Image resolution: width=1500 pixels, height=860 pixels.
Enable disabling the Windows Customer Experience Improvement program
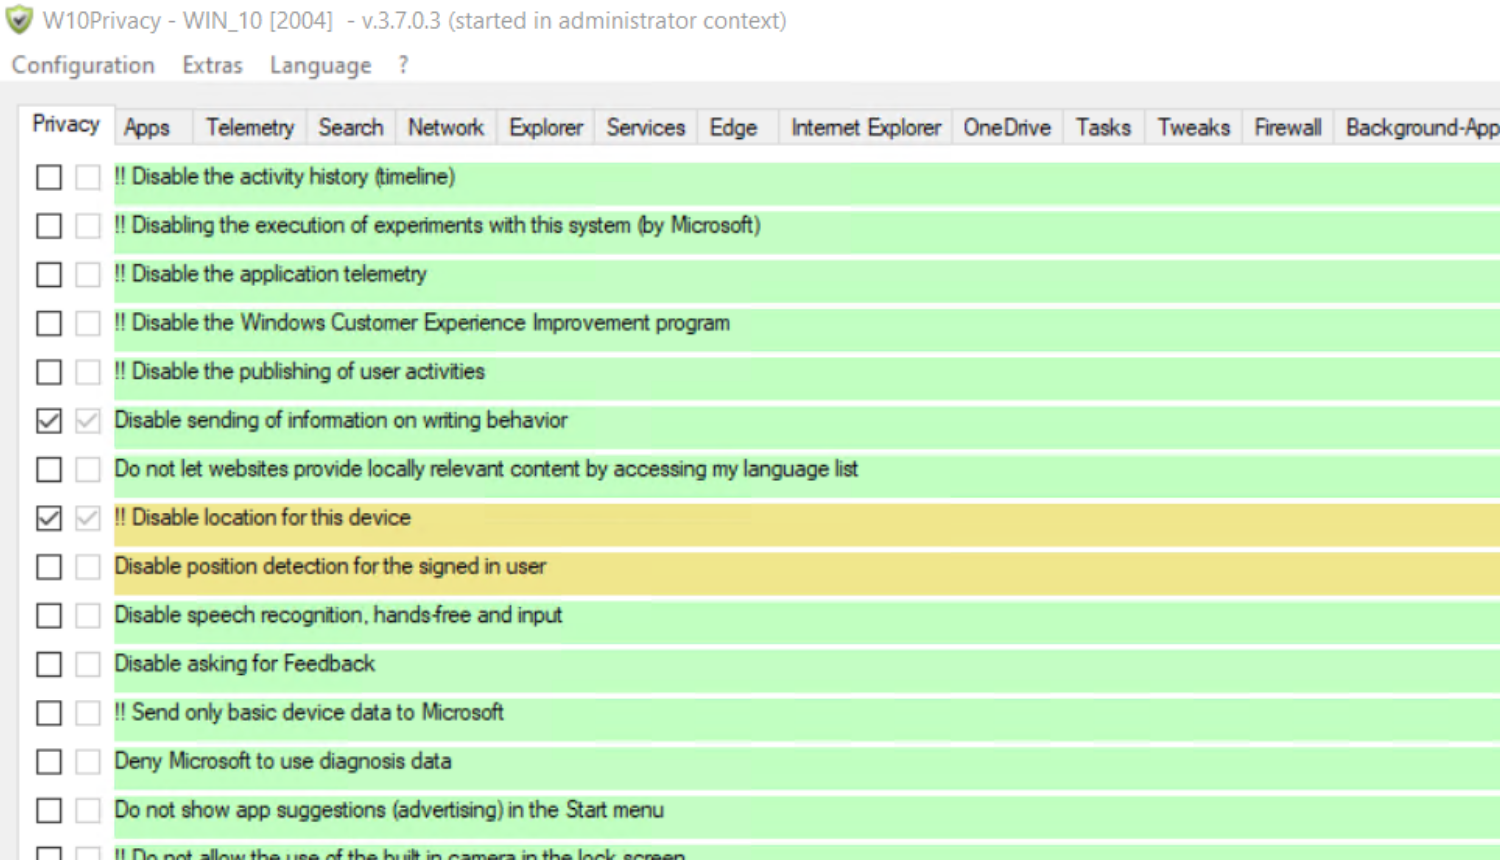(48, 323)
